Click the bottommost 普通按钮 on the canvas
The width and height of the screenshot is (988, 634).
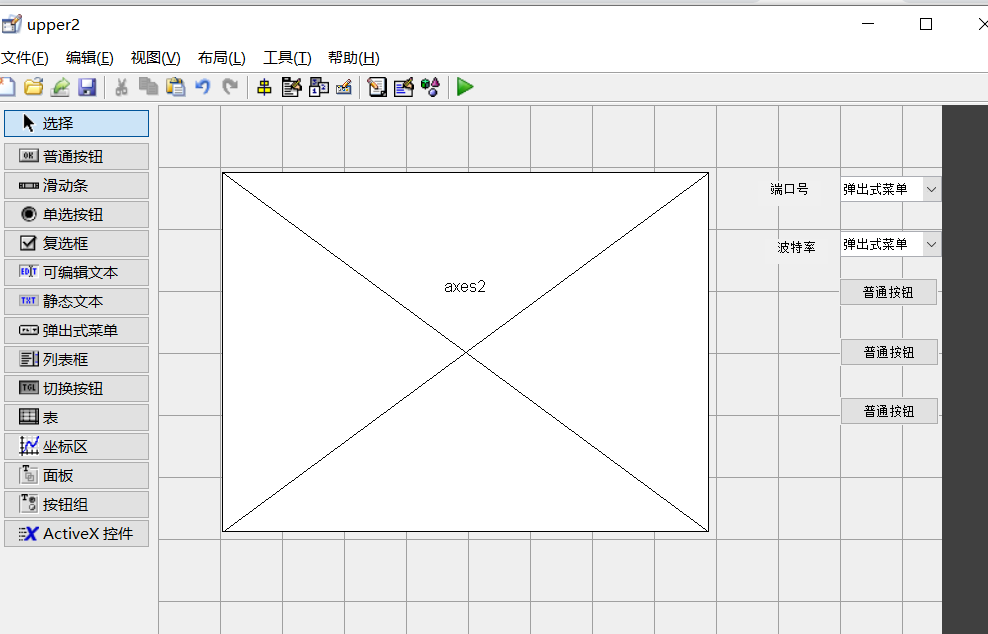tap(888, 411)
